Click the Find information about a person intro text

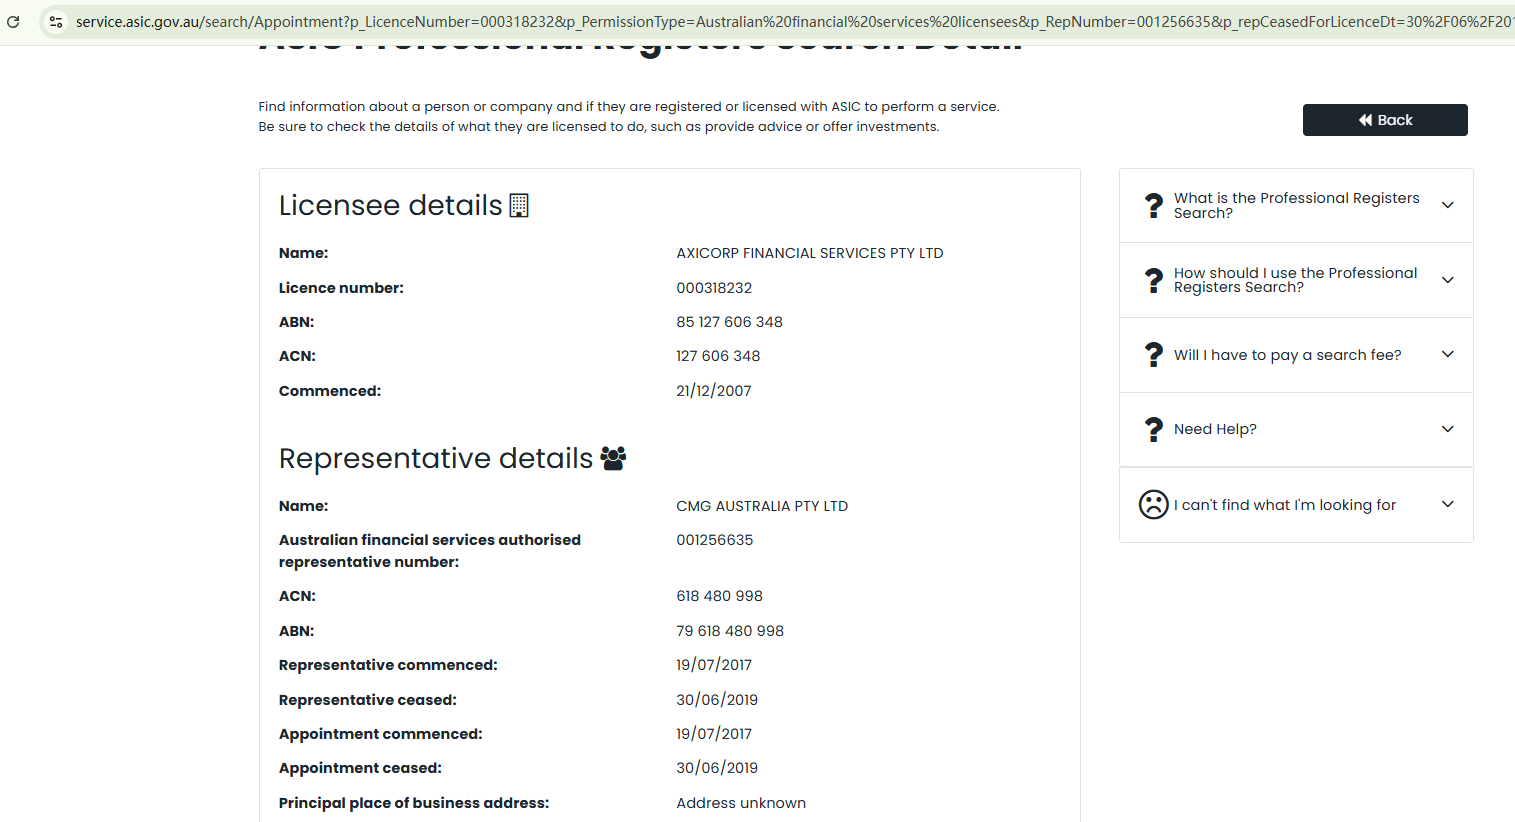pos(629,107)
